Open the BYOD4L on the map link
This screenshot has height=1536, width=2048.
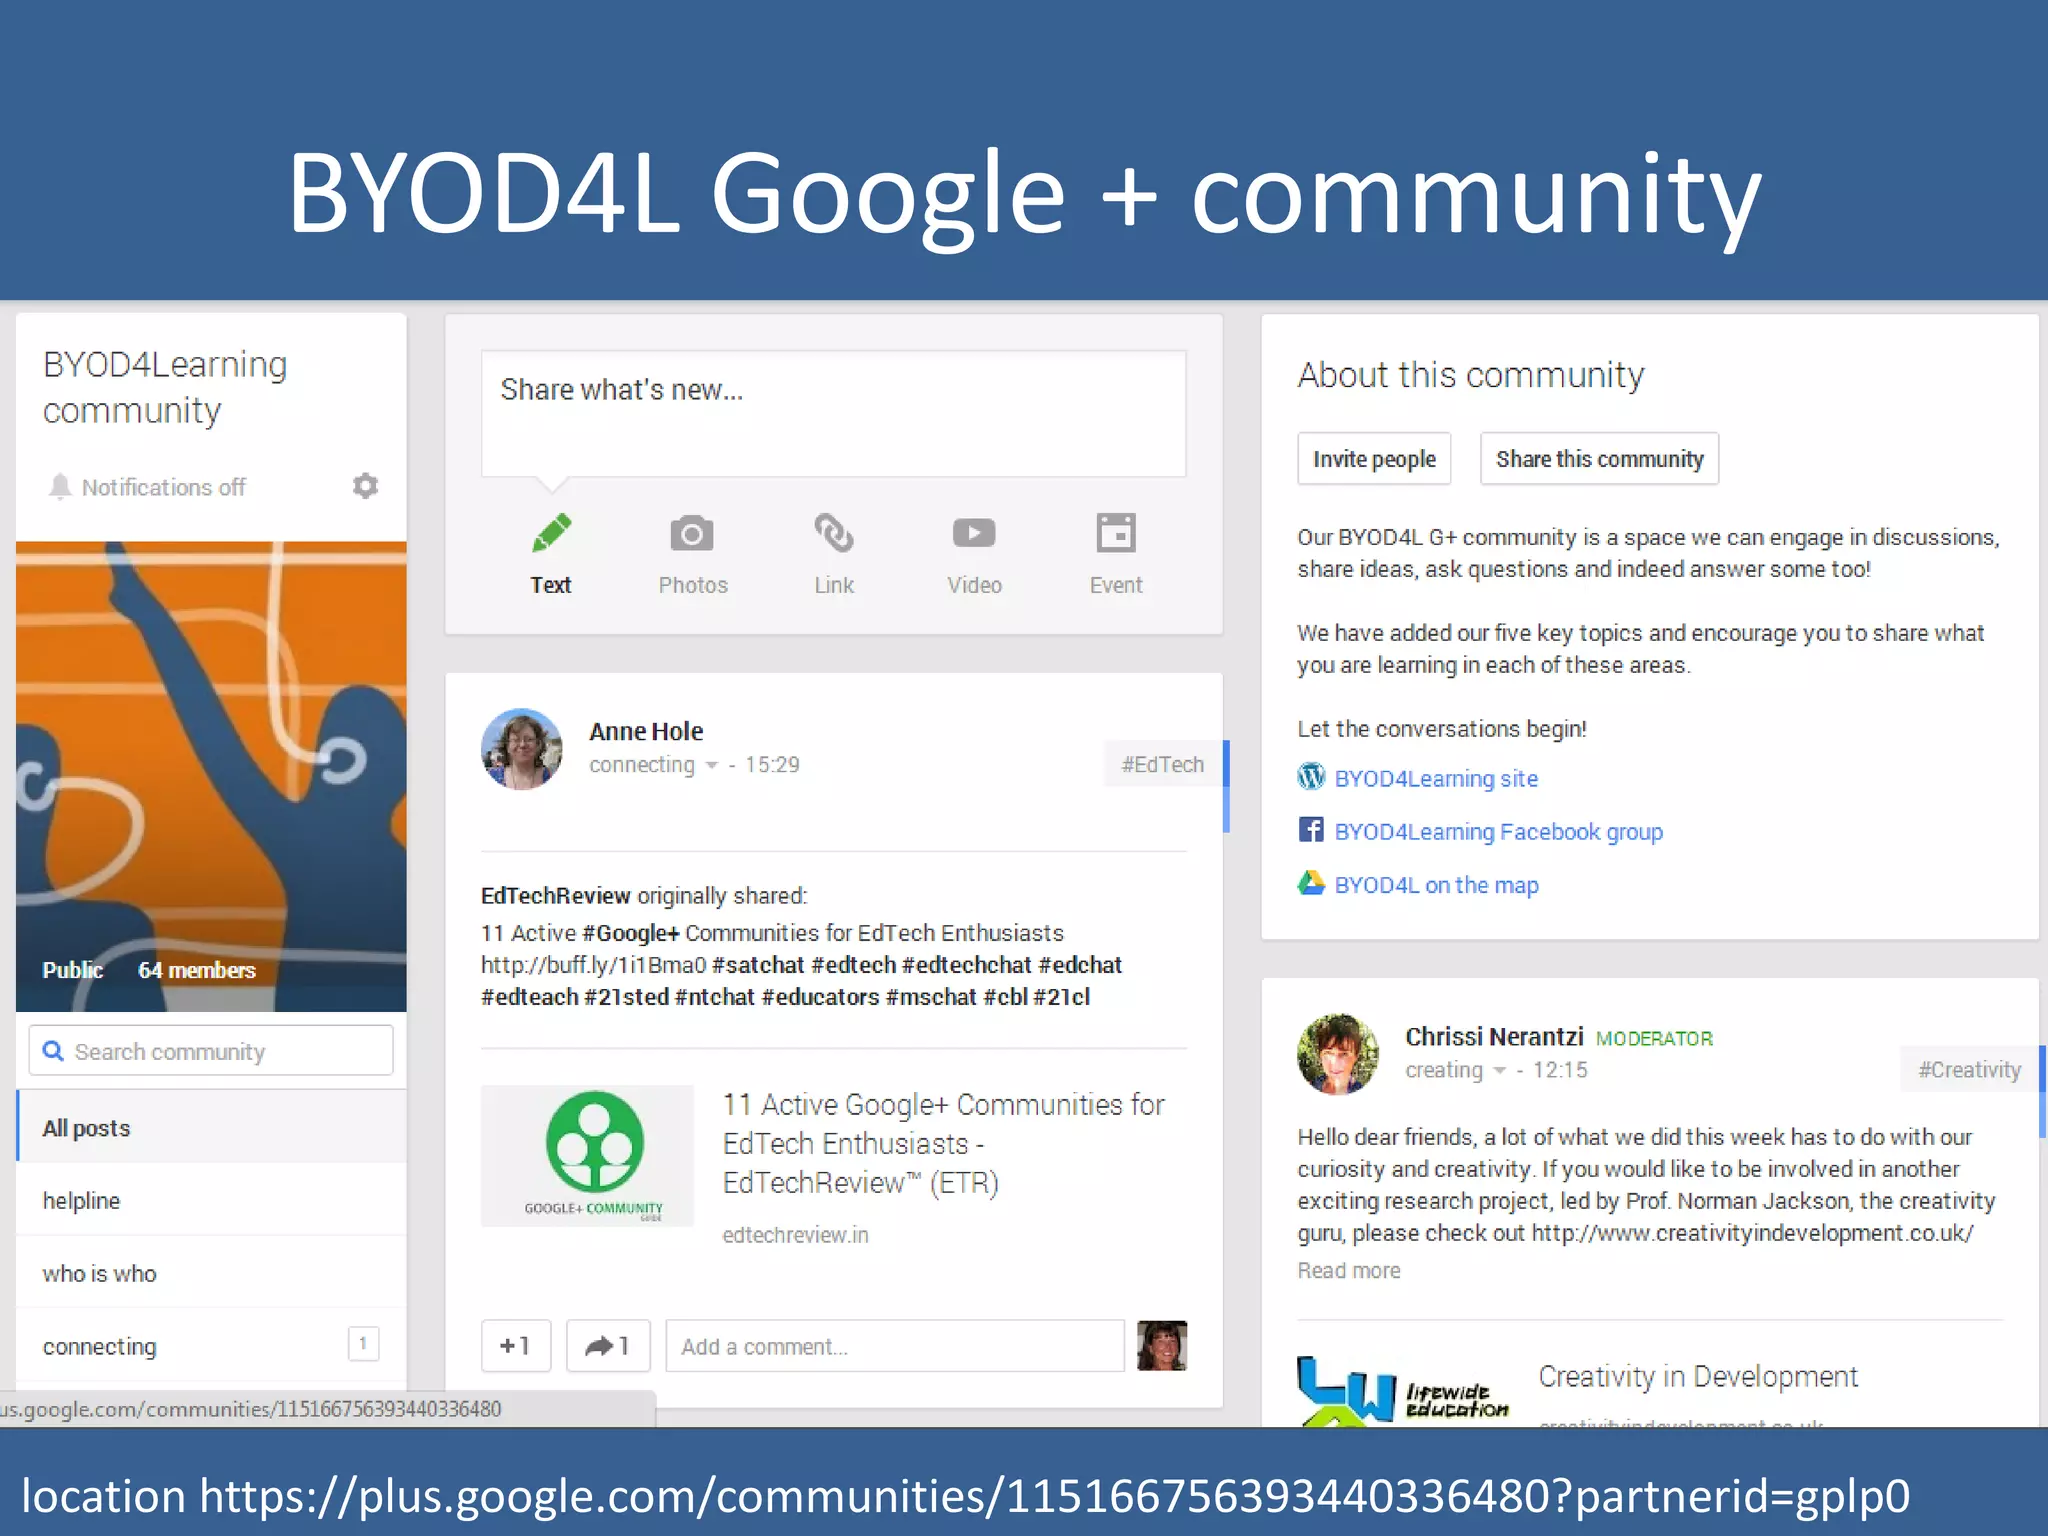tap(1436, 885)
